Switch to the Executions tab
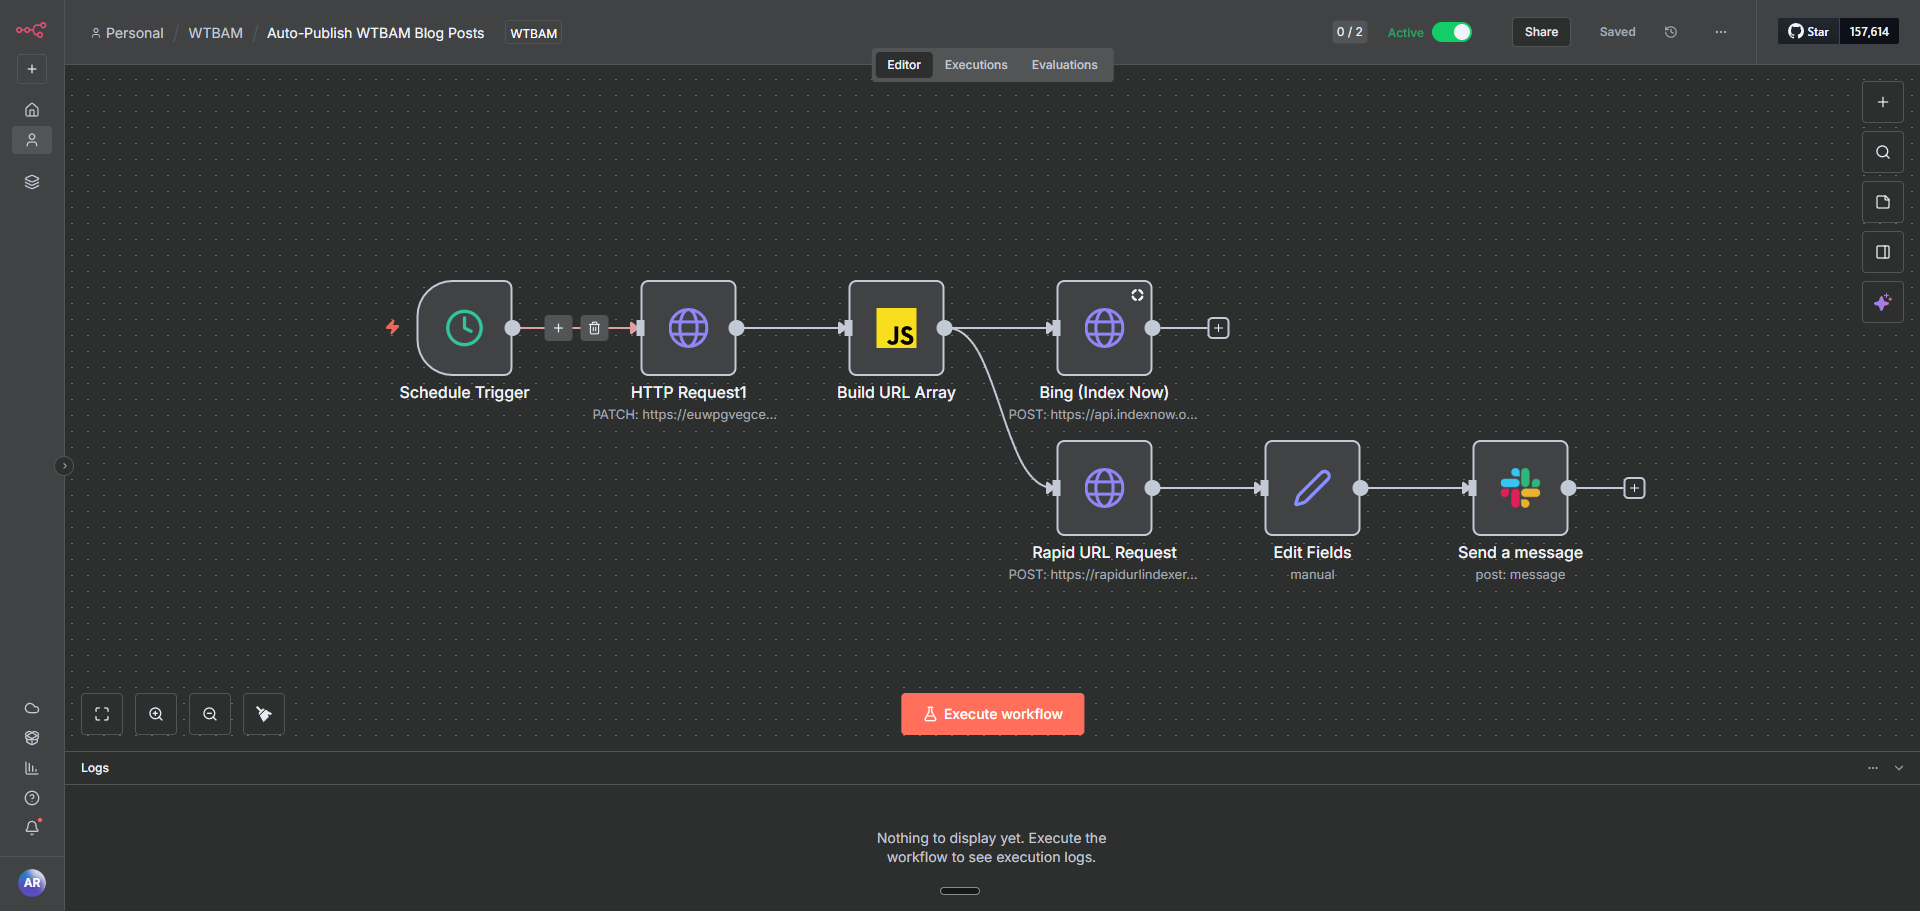The width and height of the screenshot is (1920, 911). tap(975, 64)
